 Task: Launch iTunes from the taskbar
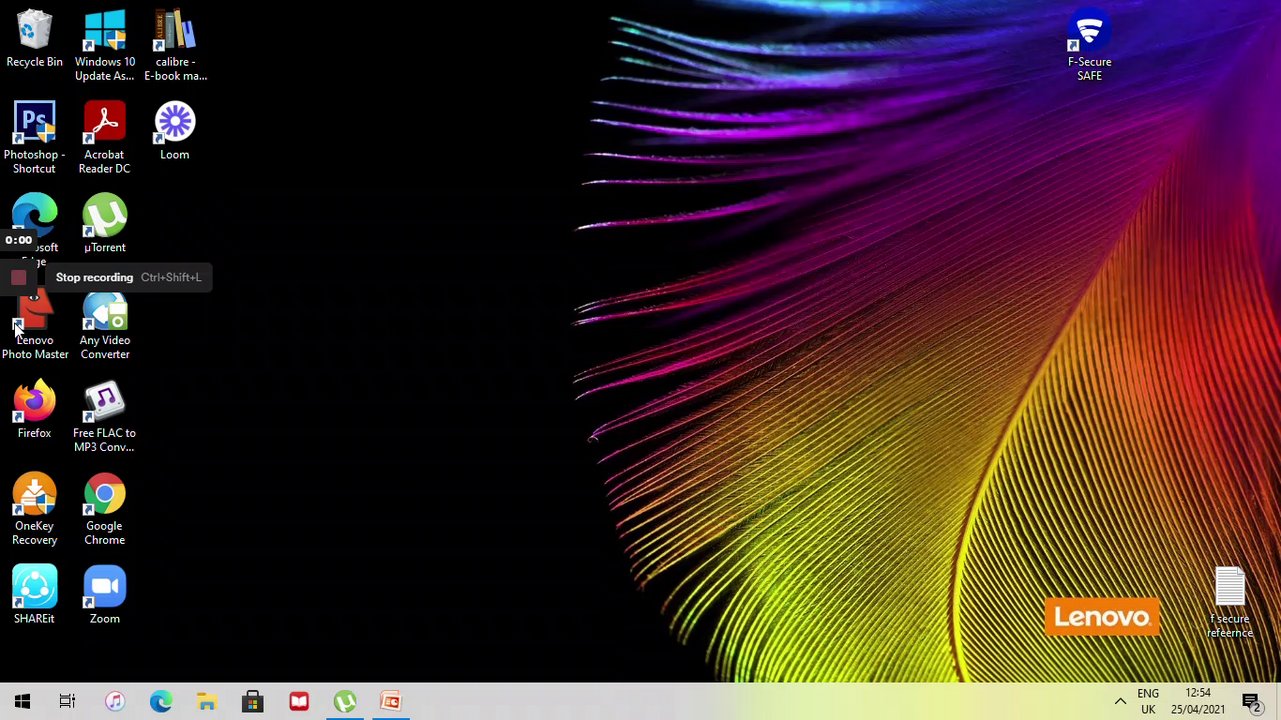click(115, 702)
